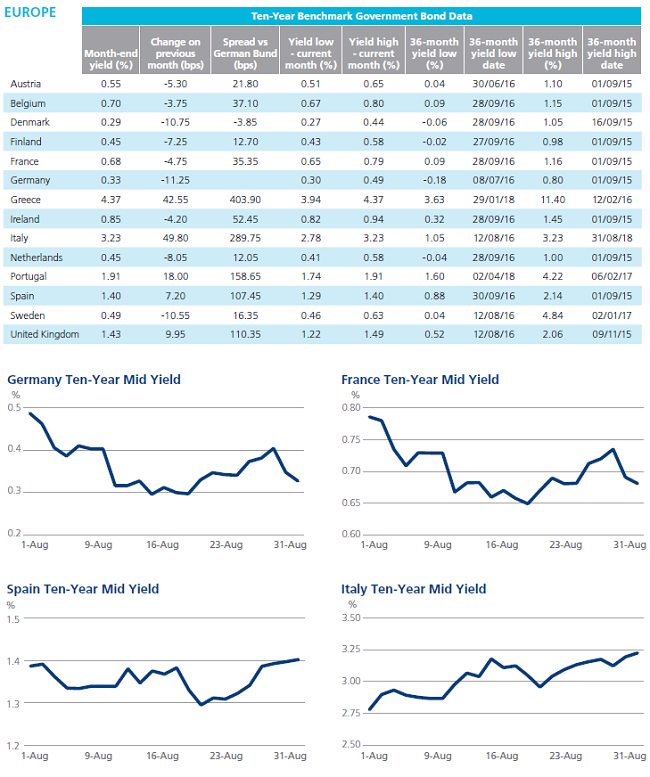Viewport: 650px width, 777px height.
Task: Select the Spain Ten-Year Mid Yield chart title
Action: click(83, 589)
